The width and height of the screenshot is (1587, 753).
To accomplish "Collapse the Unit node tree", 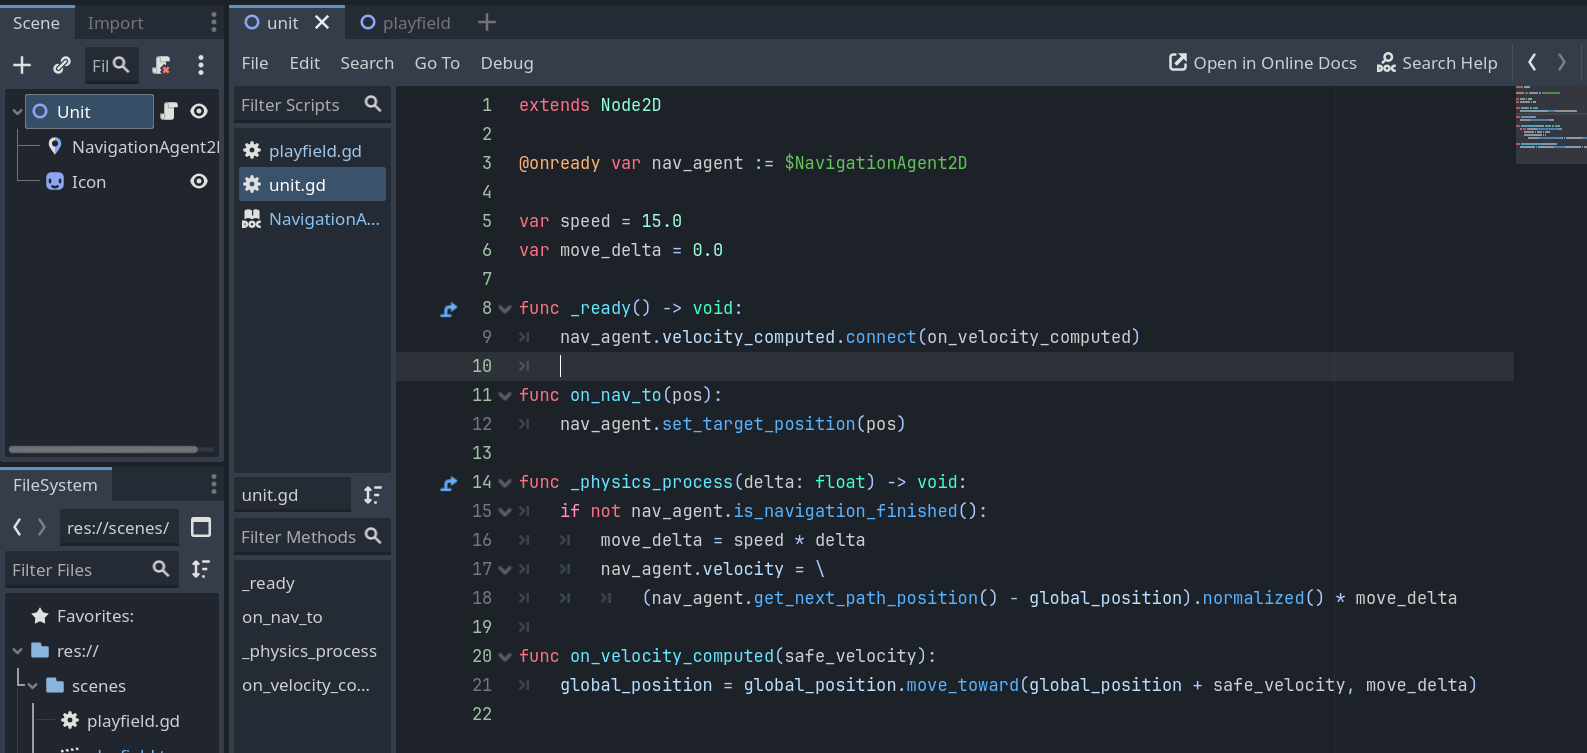I will click(17, 111).
